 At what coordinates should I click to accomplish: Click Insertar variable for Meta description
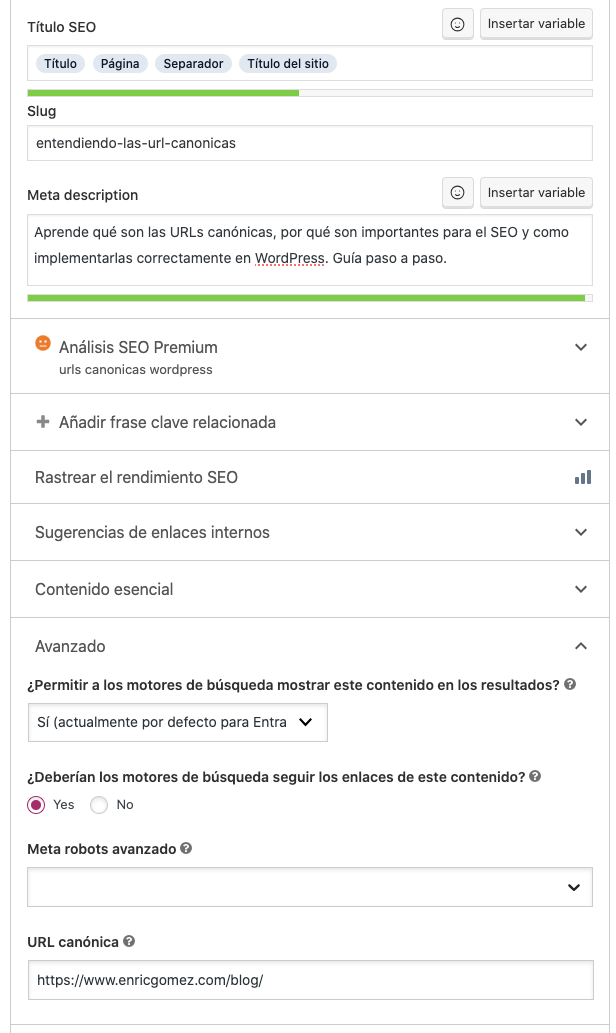pyautogui.click(x=536, y=192)
